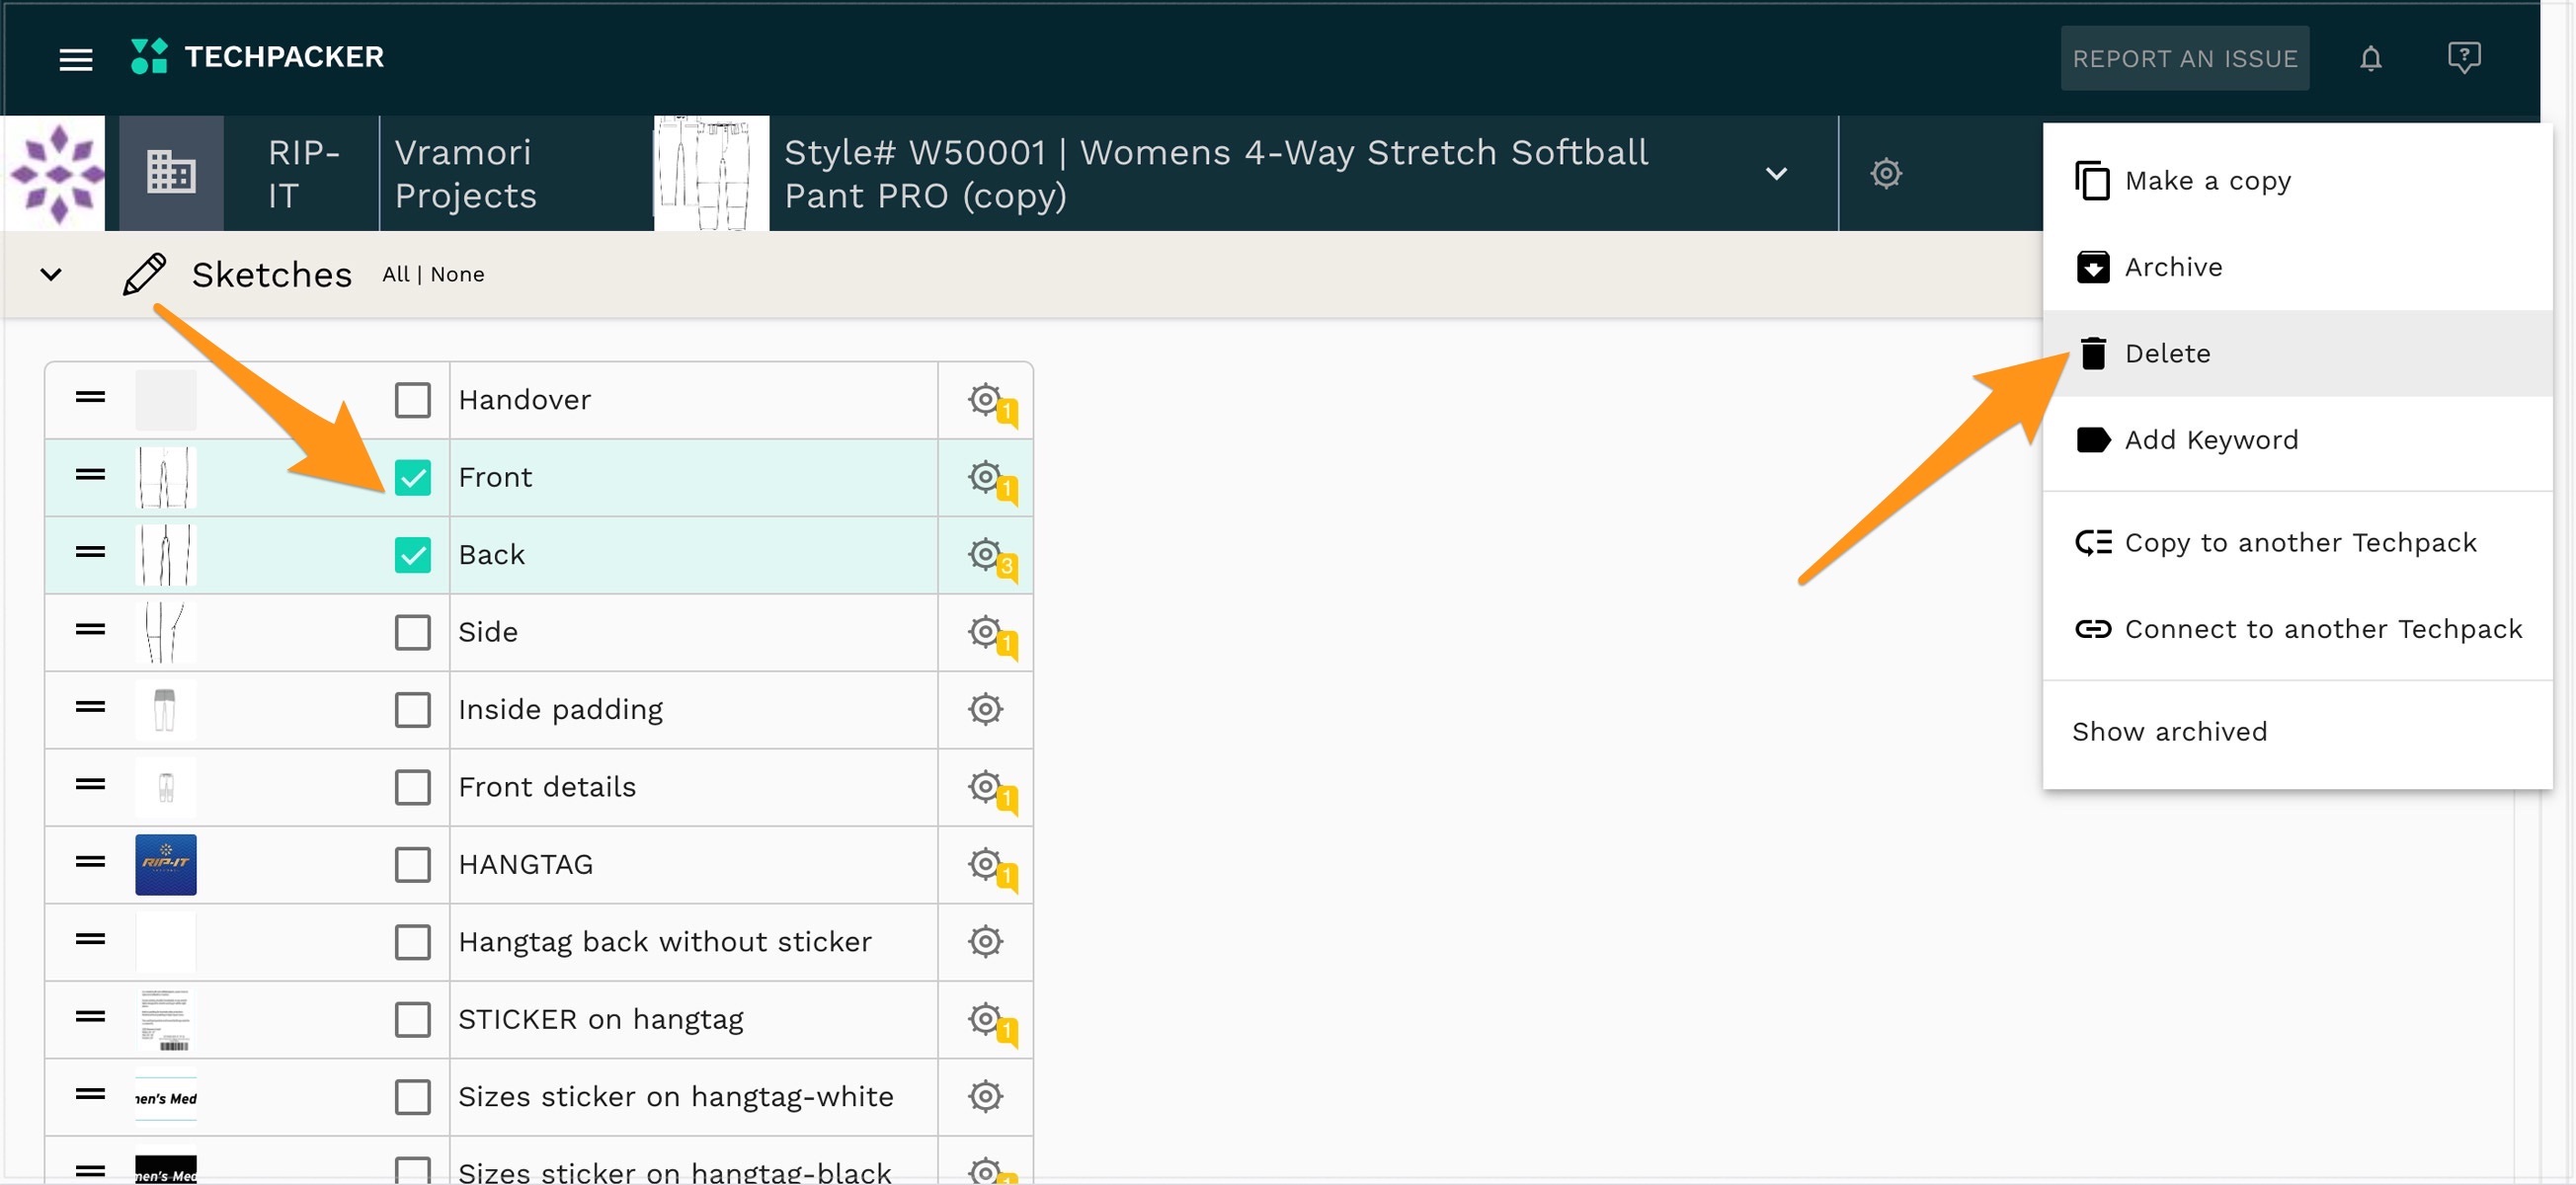Click the pencil icon beside Sketches
Viewport: 2576px width, 1185px height.
(x=143, y=272)
